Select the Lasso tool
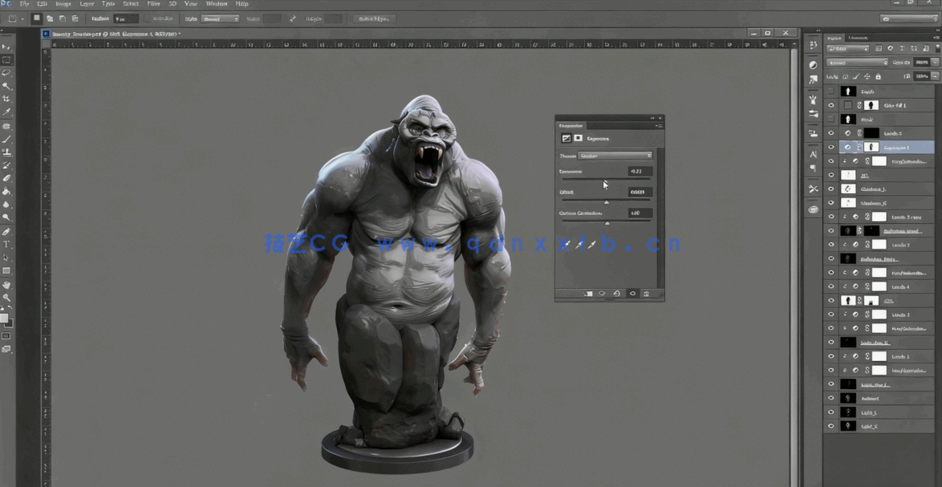 (x=6, y=73)
